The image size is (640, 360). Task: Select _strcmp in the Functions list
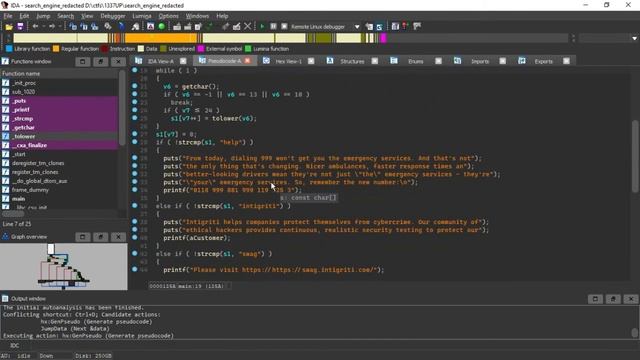[22, 119]
